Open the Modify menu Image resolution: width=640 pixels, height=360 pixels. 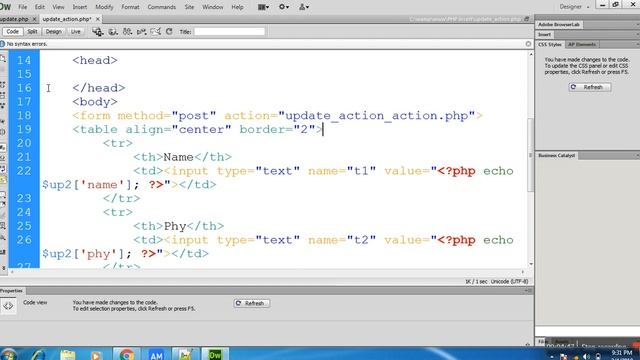(x=104, y=7)
